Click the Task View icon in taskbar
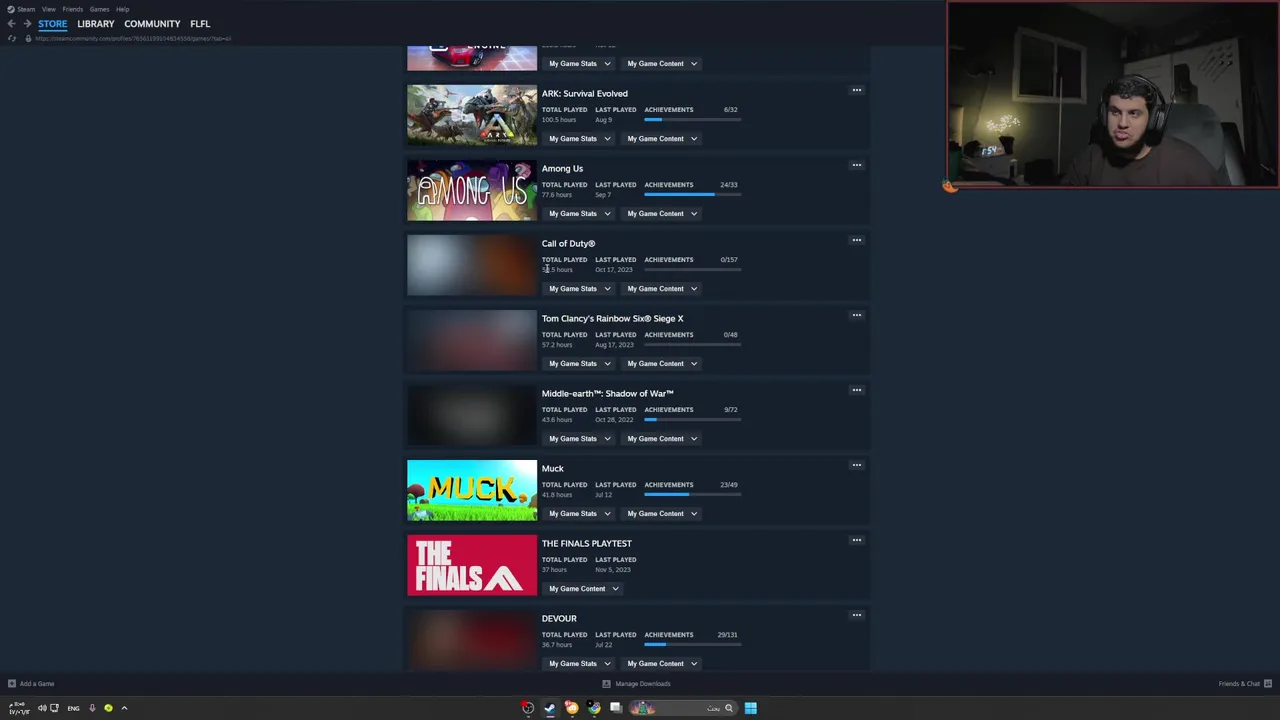The image size is (1280, 720). pyautogui.click(x=615, y=708)
